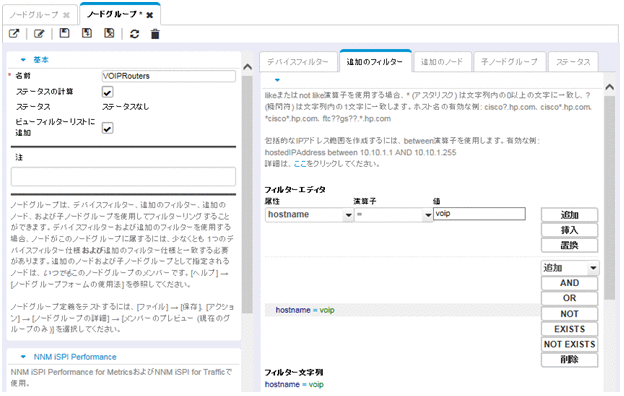Open the ステータス tab
The image size is (624, 396).
coord(573,62)
